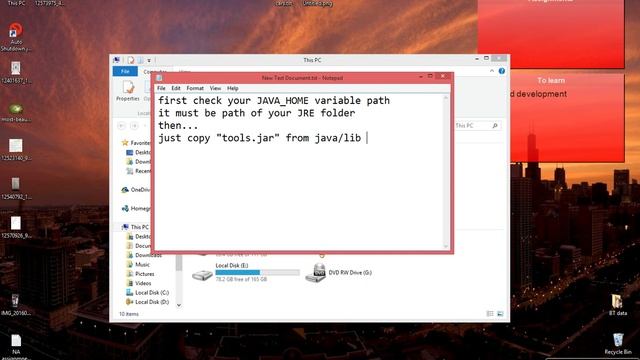Switch Explorer to large icons view
Image resolution: width=640 pixels, height=360 pixels.
[500, 314]
